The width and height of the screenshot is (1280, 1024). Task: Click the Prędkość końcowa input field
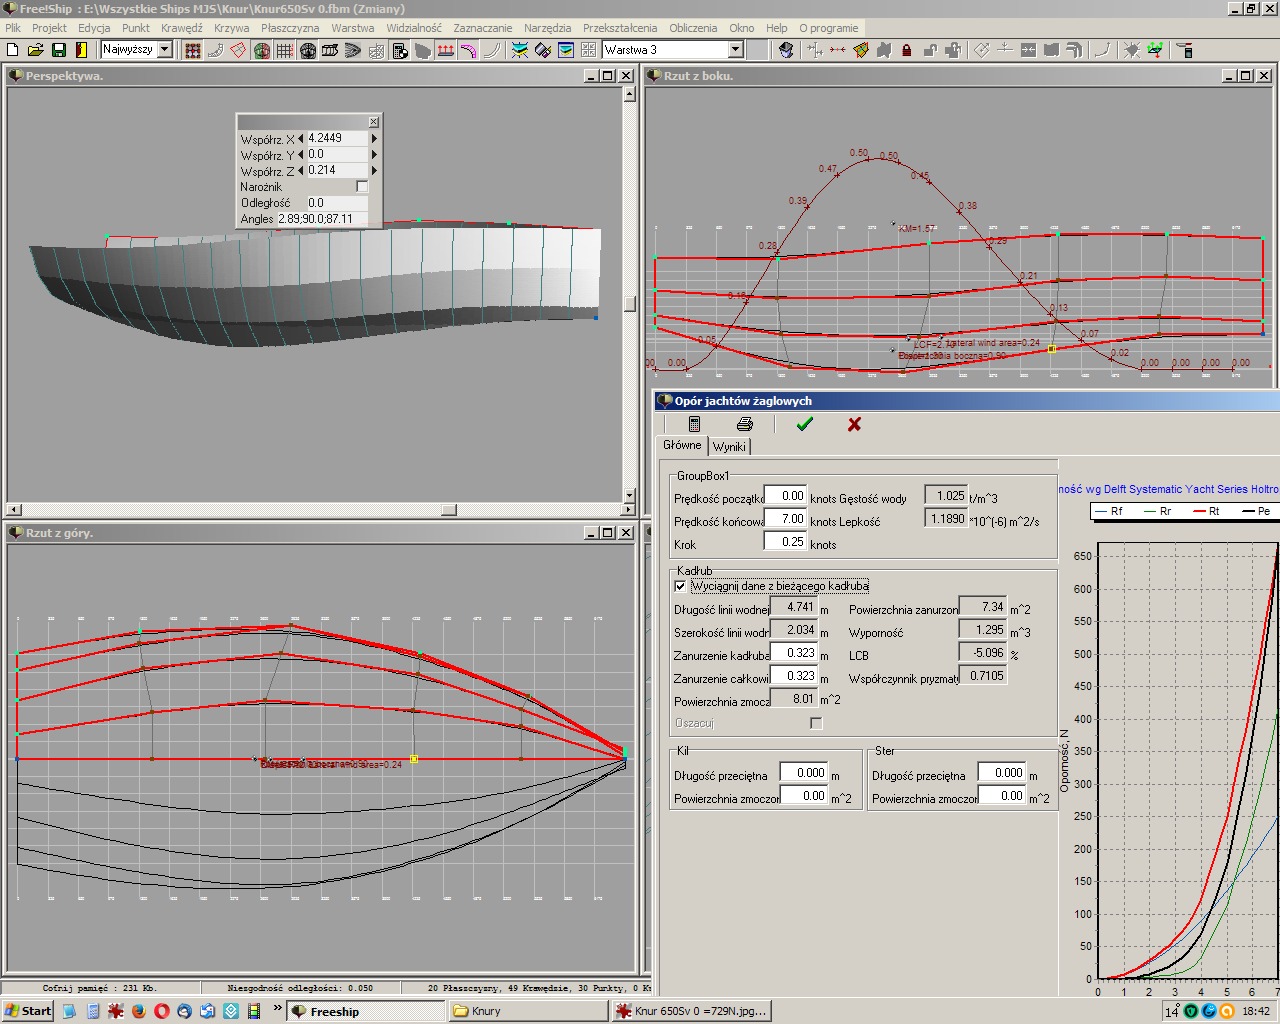tap(786, 519)
